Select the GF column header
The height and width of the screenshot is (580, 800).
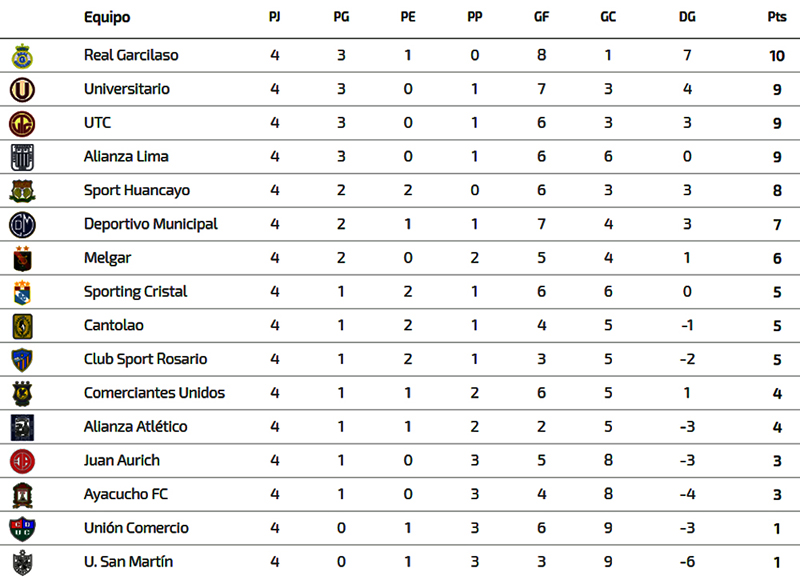tap(541, 17)
